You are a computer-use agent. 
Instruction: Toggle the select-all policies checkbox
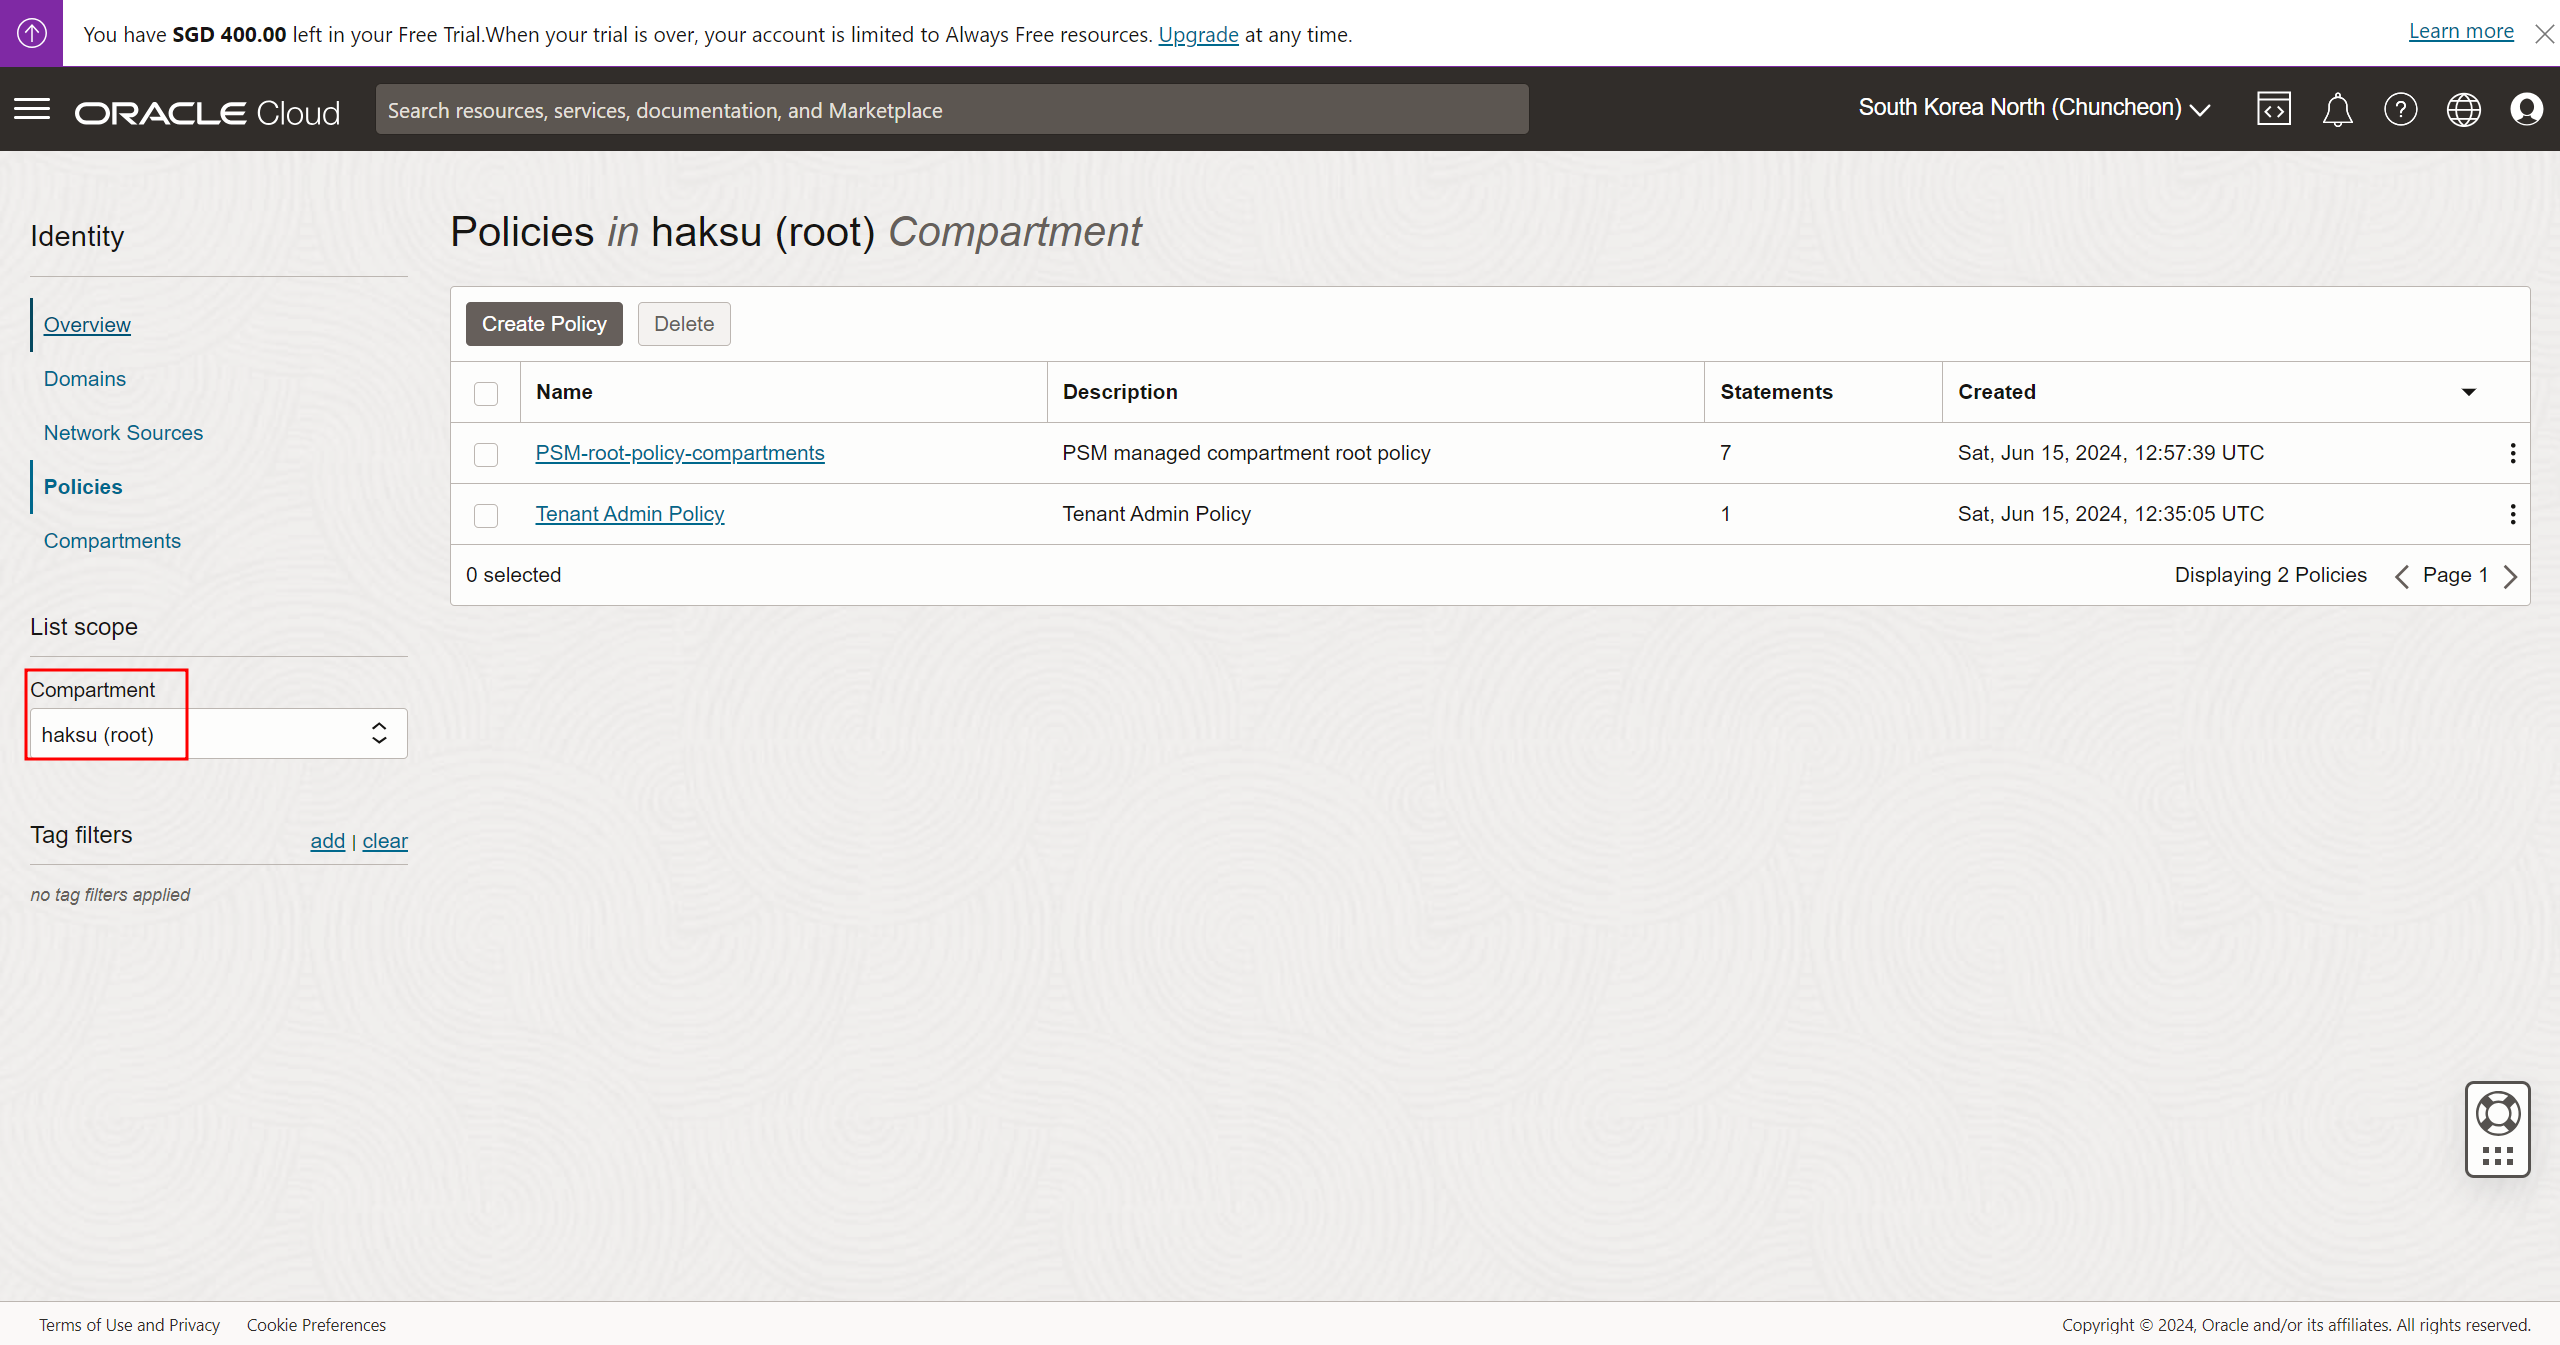click(486, 393)
